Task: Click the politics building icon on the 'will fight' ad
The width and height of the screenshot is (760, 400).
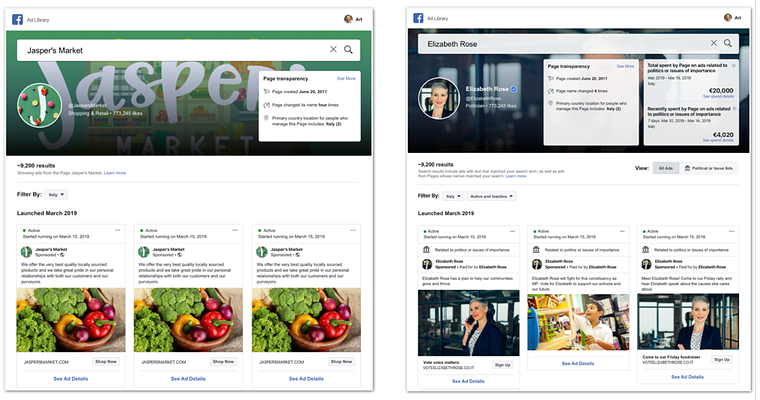Action: pos(536,250)
